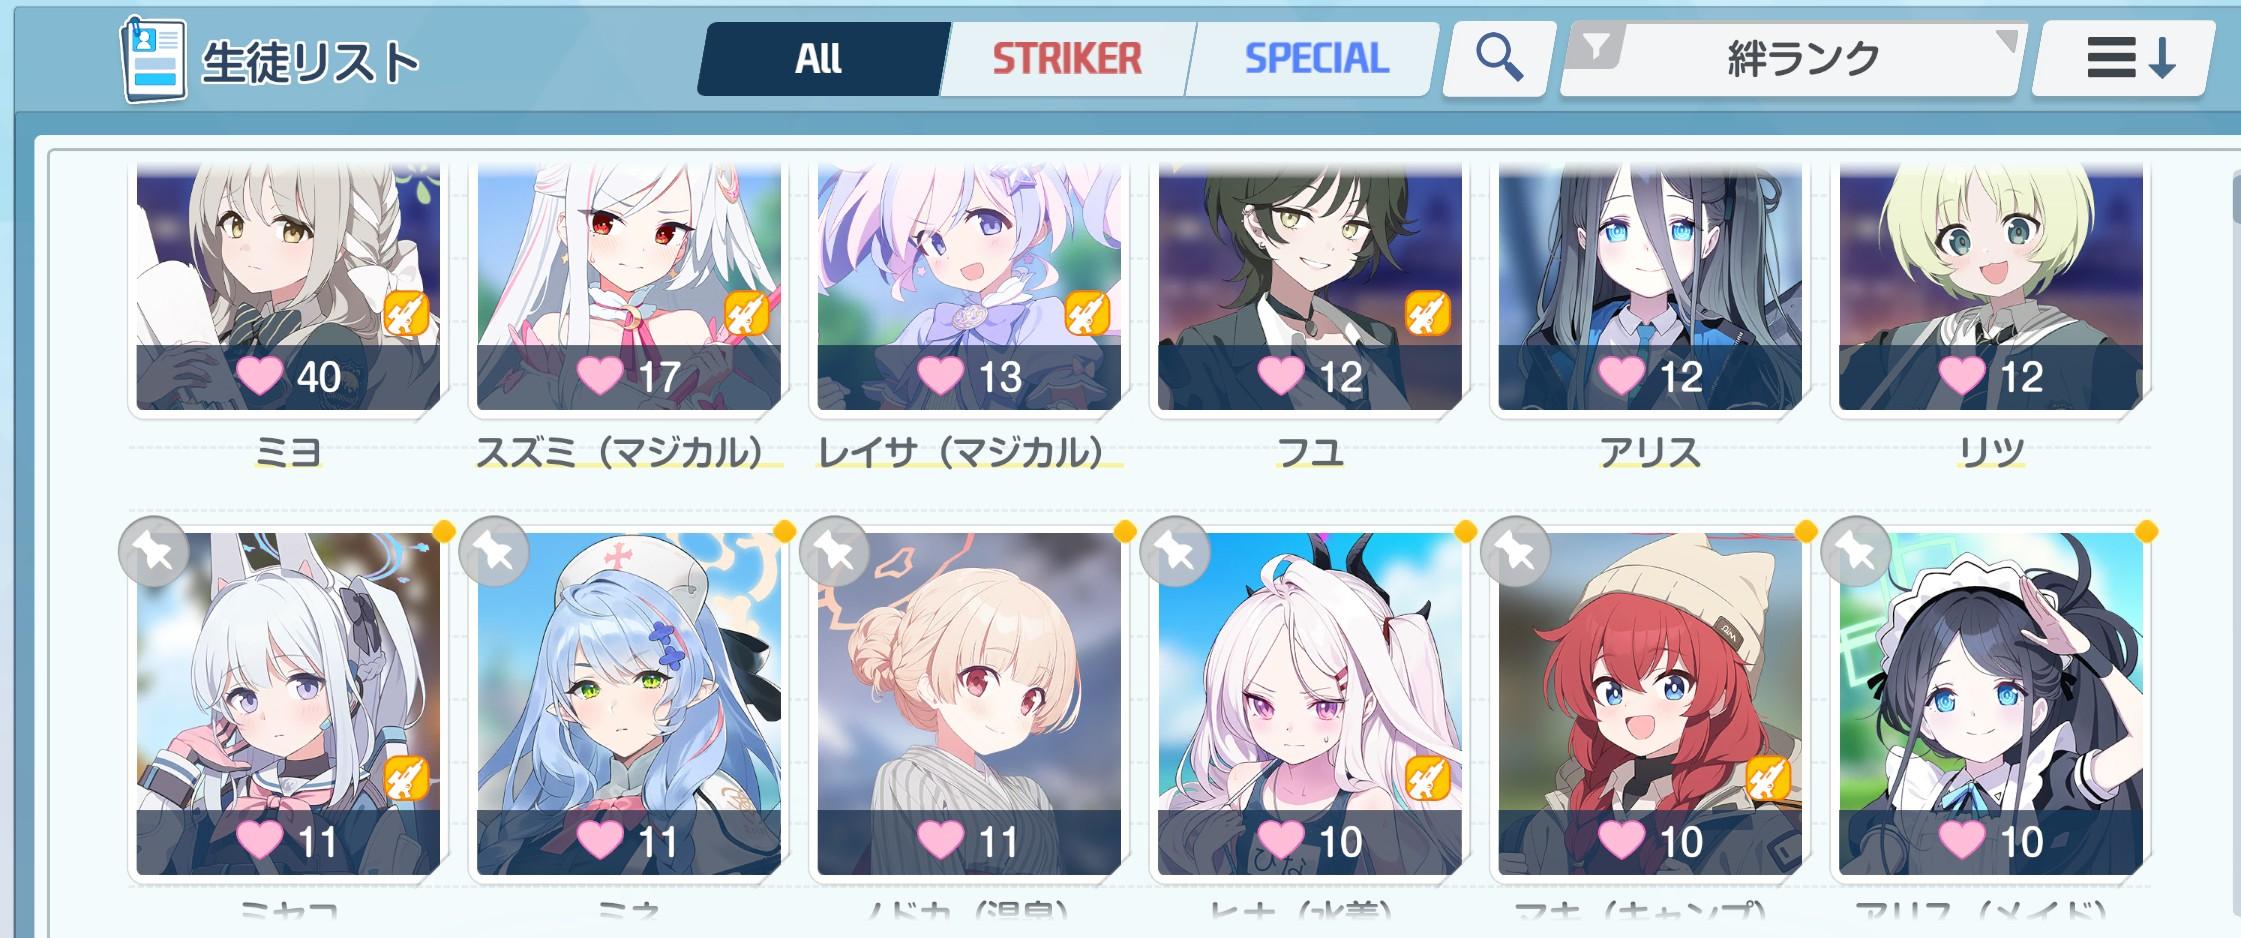This screenshot has width=2241, height=938.
Task: Click the student list clipboard icon
Action: [x=154, y=59]
